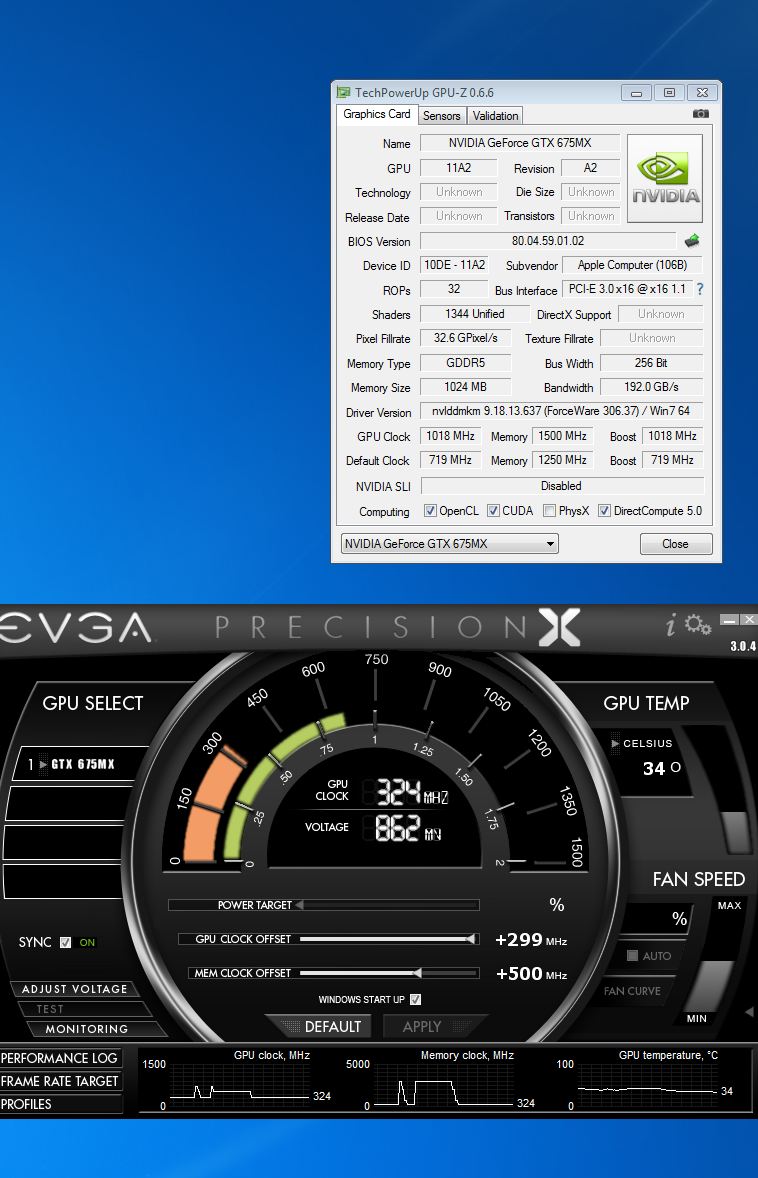The height and width of the screenshot is (1178, 758).
Task: Click the Memory Type GDDR5 field
Action: coord(465,363)
